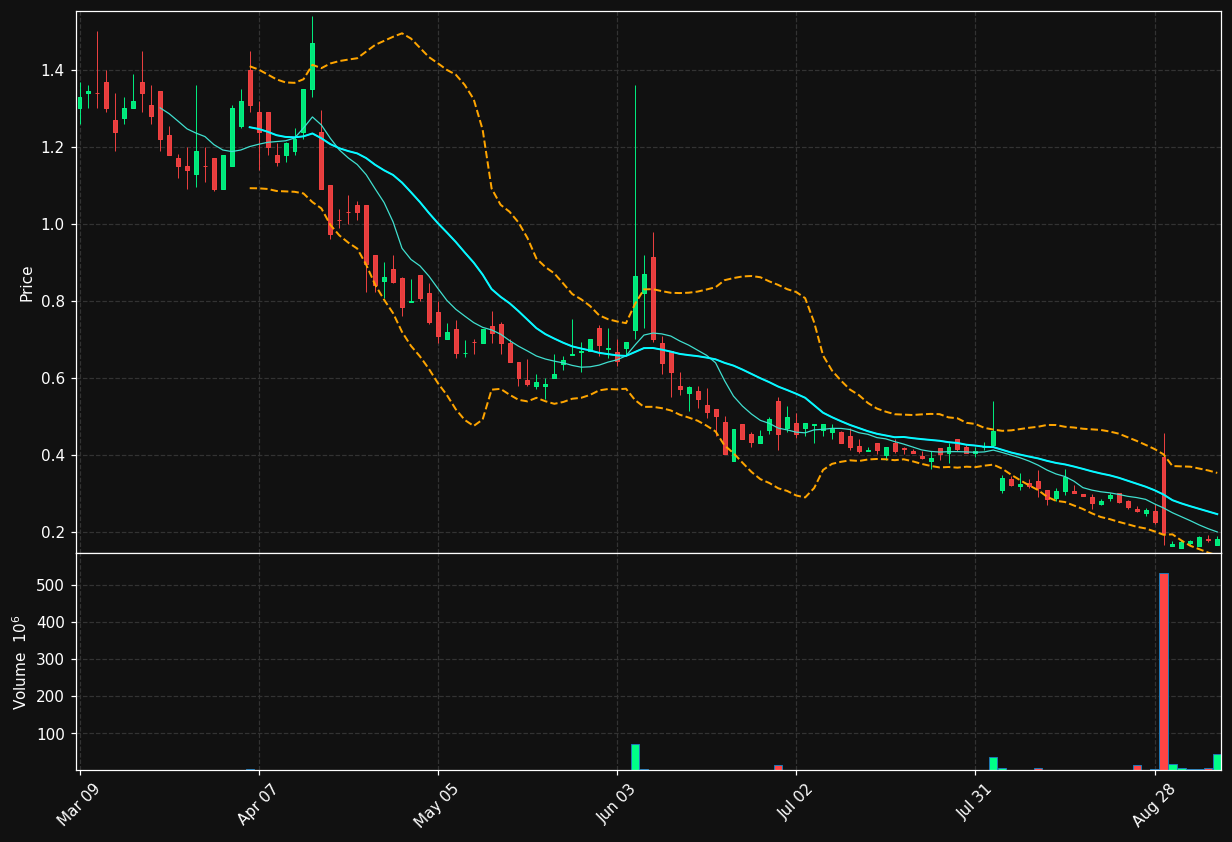
Task: Click the May 05 date label
Action: click(x=435, y=804)
